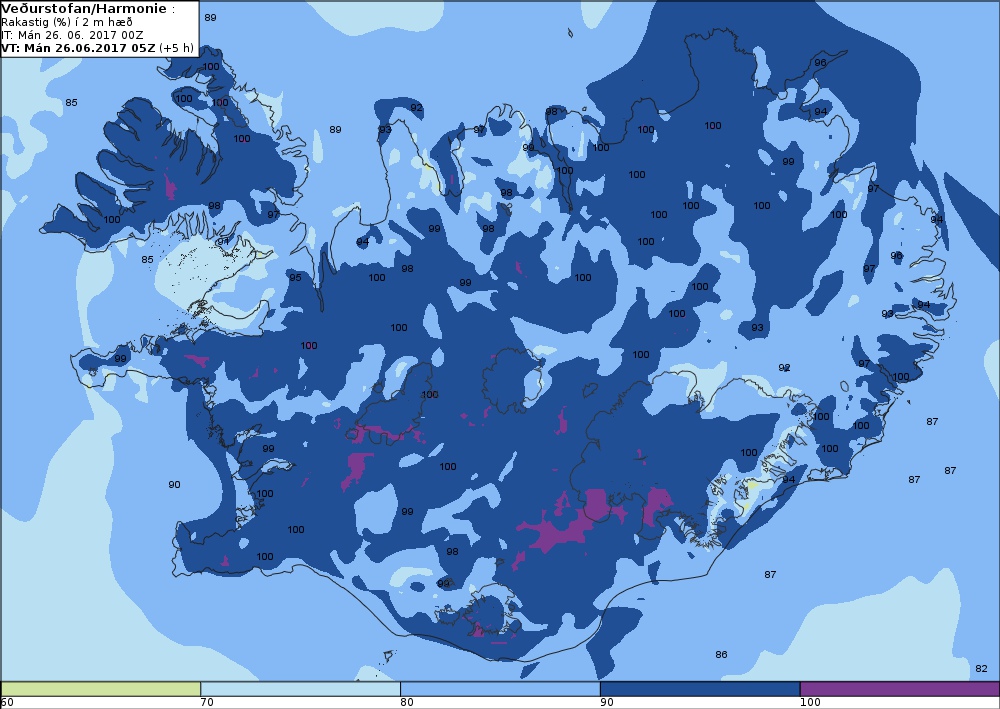
Task: Click the purple 100 legend swatch
Action: point(899,689)
